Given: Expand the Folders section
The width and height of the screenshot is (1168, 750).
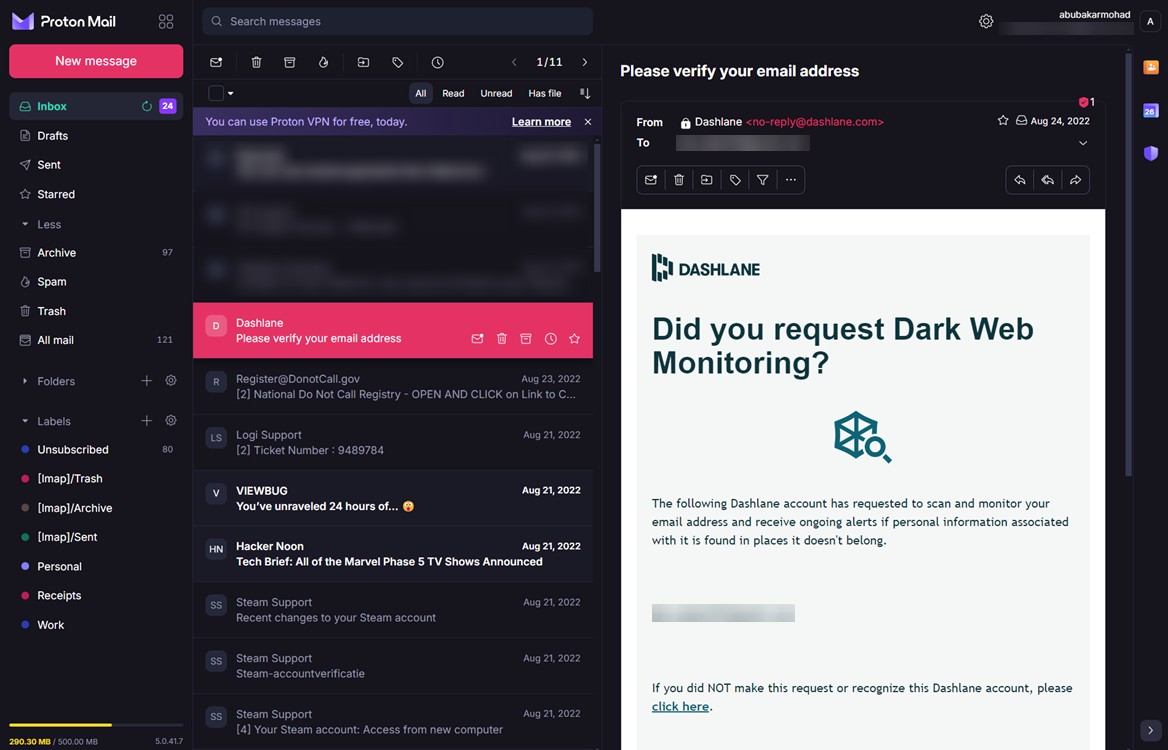Looking at the screenshot, I should (25, 381).
